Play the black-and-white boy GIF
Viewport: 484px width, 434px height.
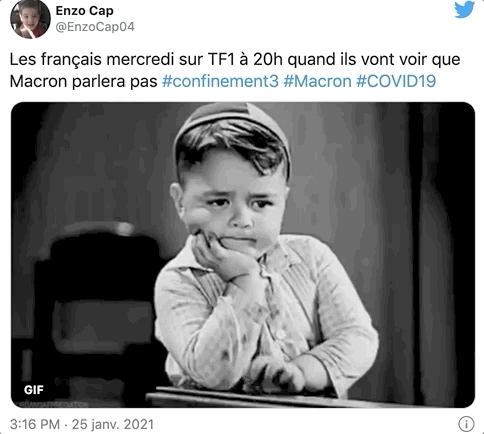tap(243, 255)
